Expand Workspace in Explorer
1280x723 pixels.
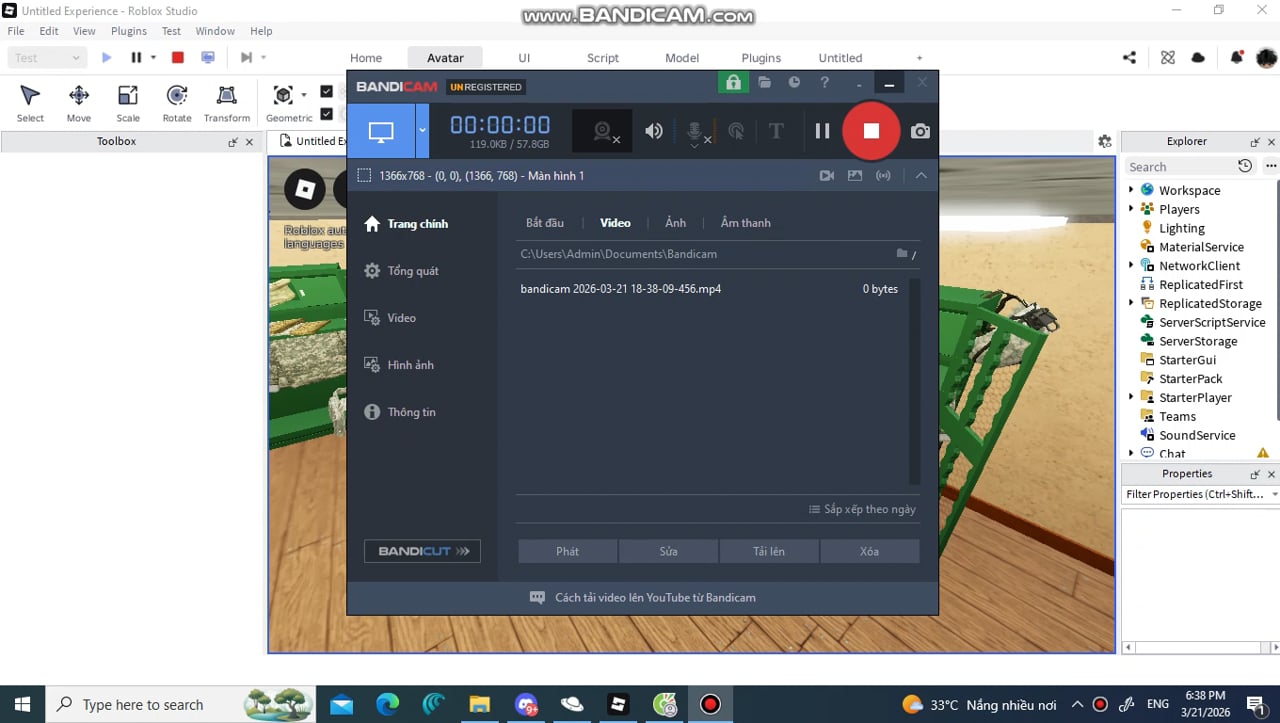pyautogui.click(x=1131, y=190)
